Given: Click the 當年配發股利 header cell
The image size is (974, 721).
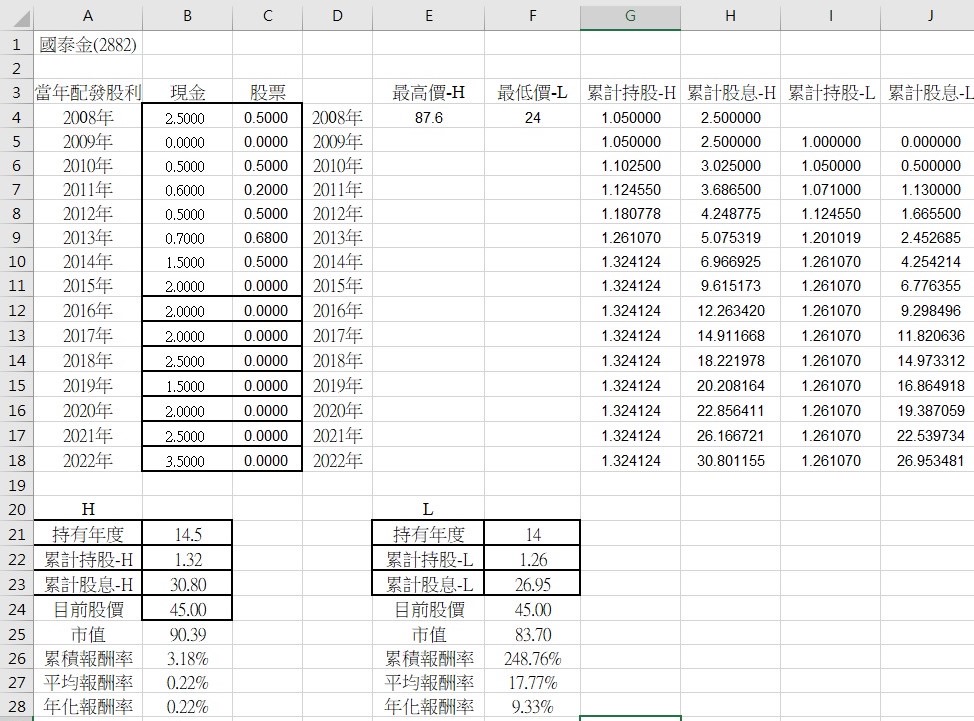Looking at the screenshot, I should (x=88, y=93).
